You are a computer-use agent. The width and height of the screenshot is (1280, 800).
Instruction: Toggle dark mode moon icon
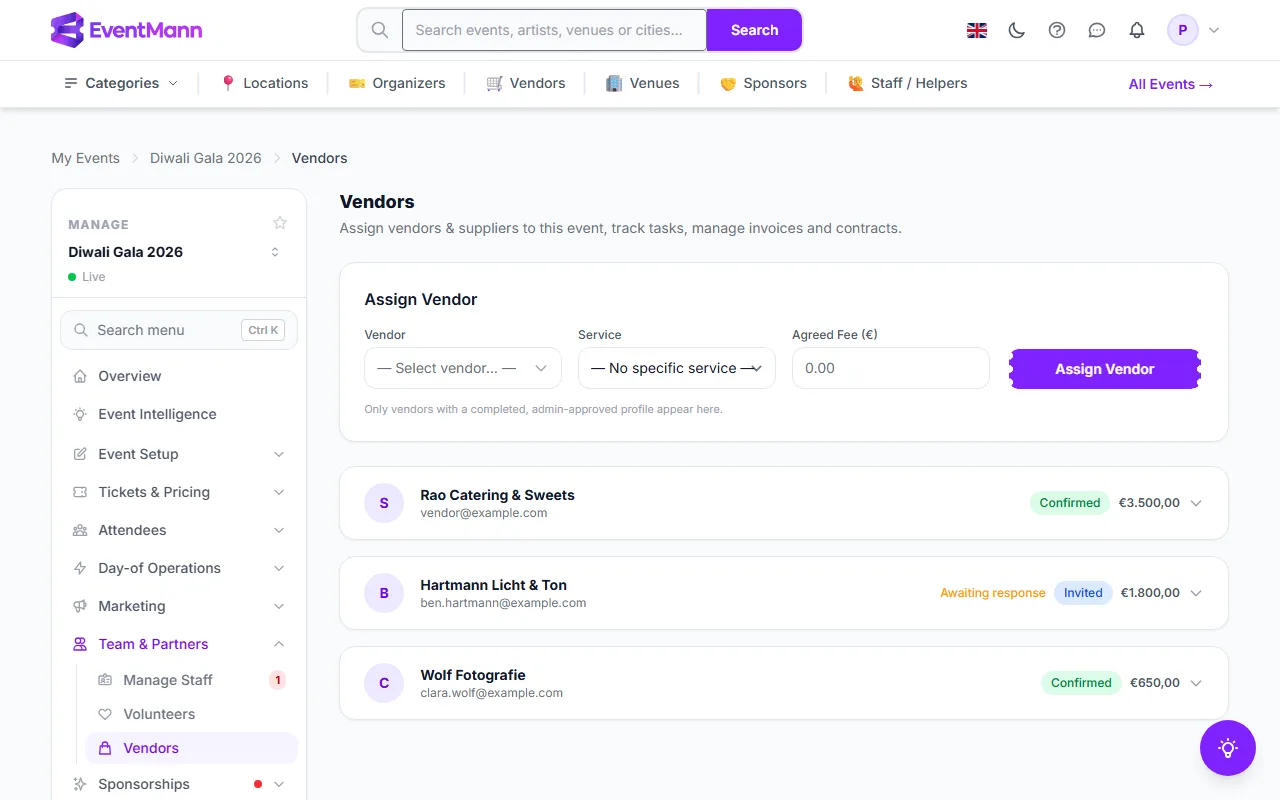click(1017, 30)
